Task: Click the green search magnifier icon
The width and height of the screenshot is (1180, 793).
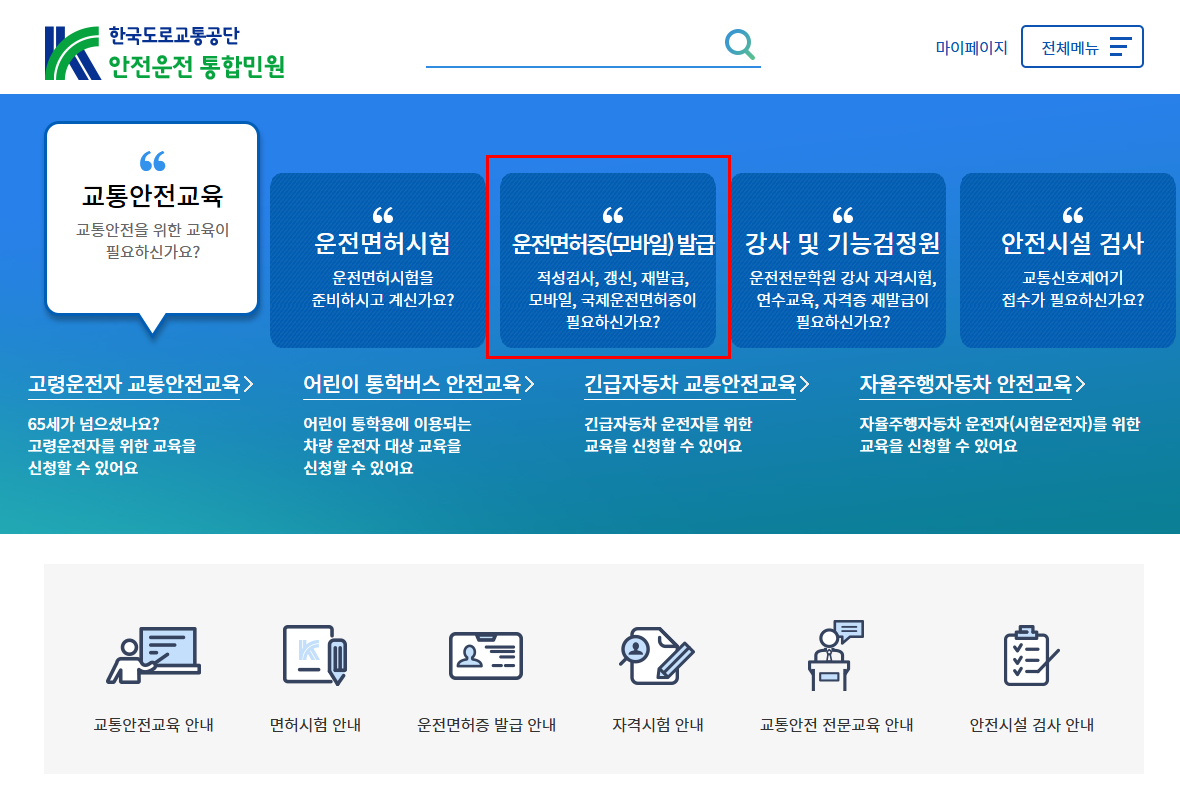Action: coord(740,44)
